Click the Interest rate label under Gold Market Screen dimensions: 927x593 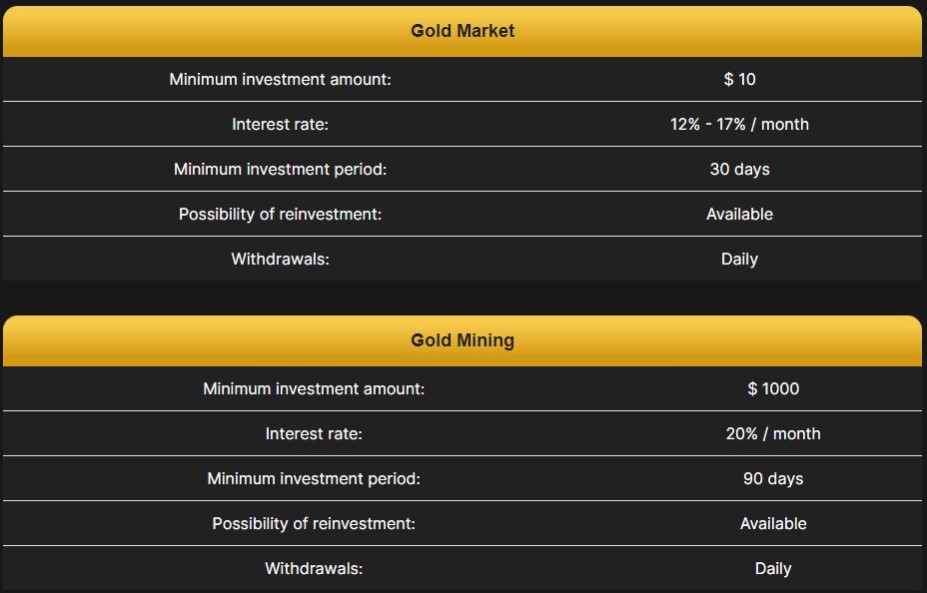280,124
